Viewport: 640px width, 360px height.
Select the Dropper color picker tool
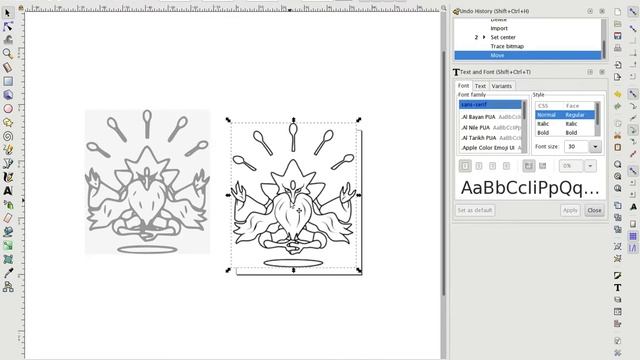coord(8,273)
